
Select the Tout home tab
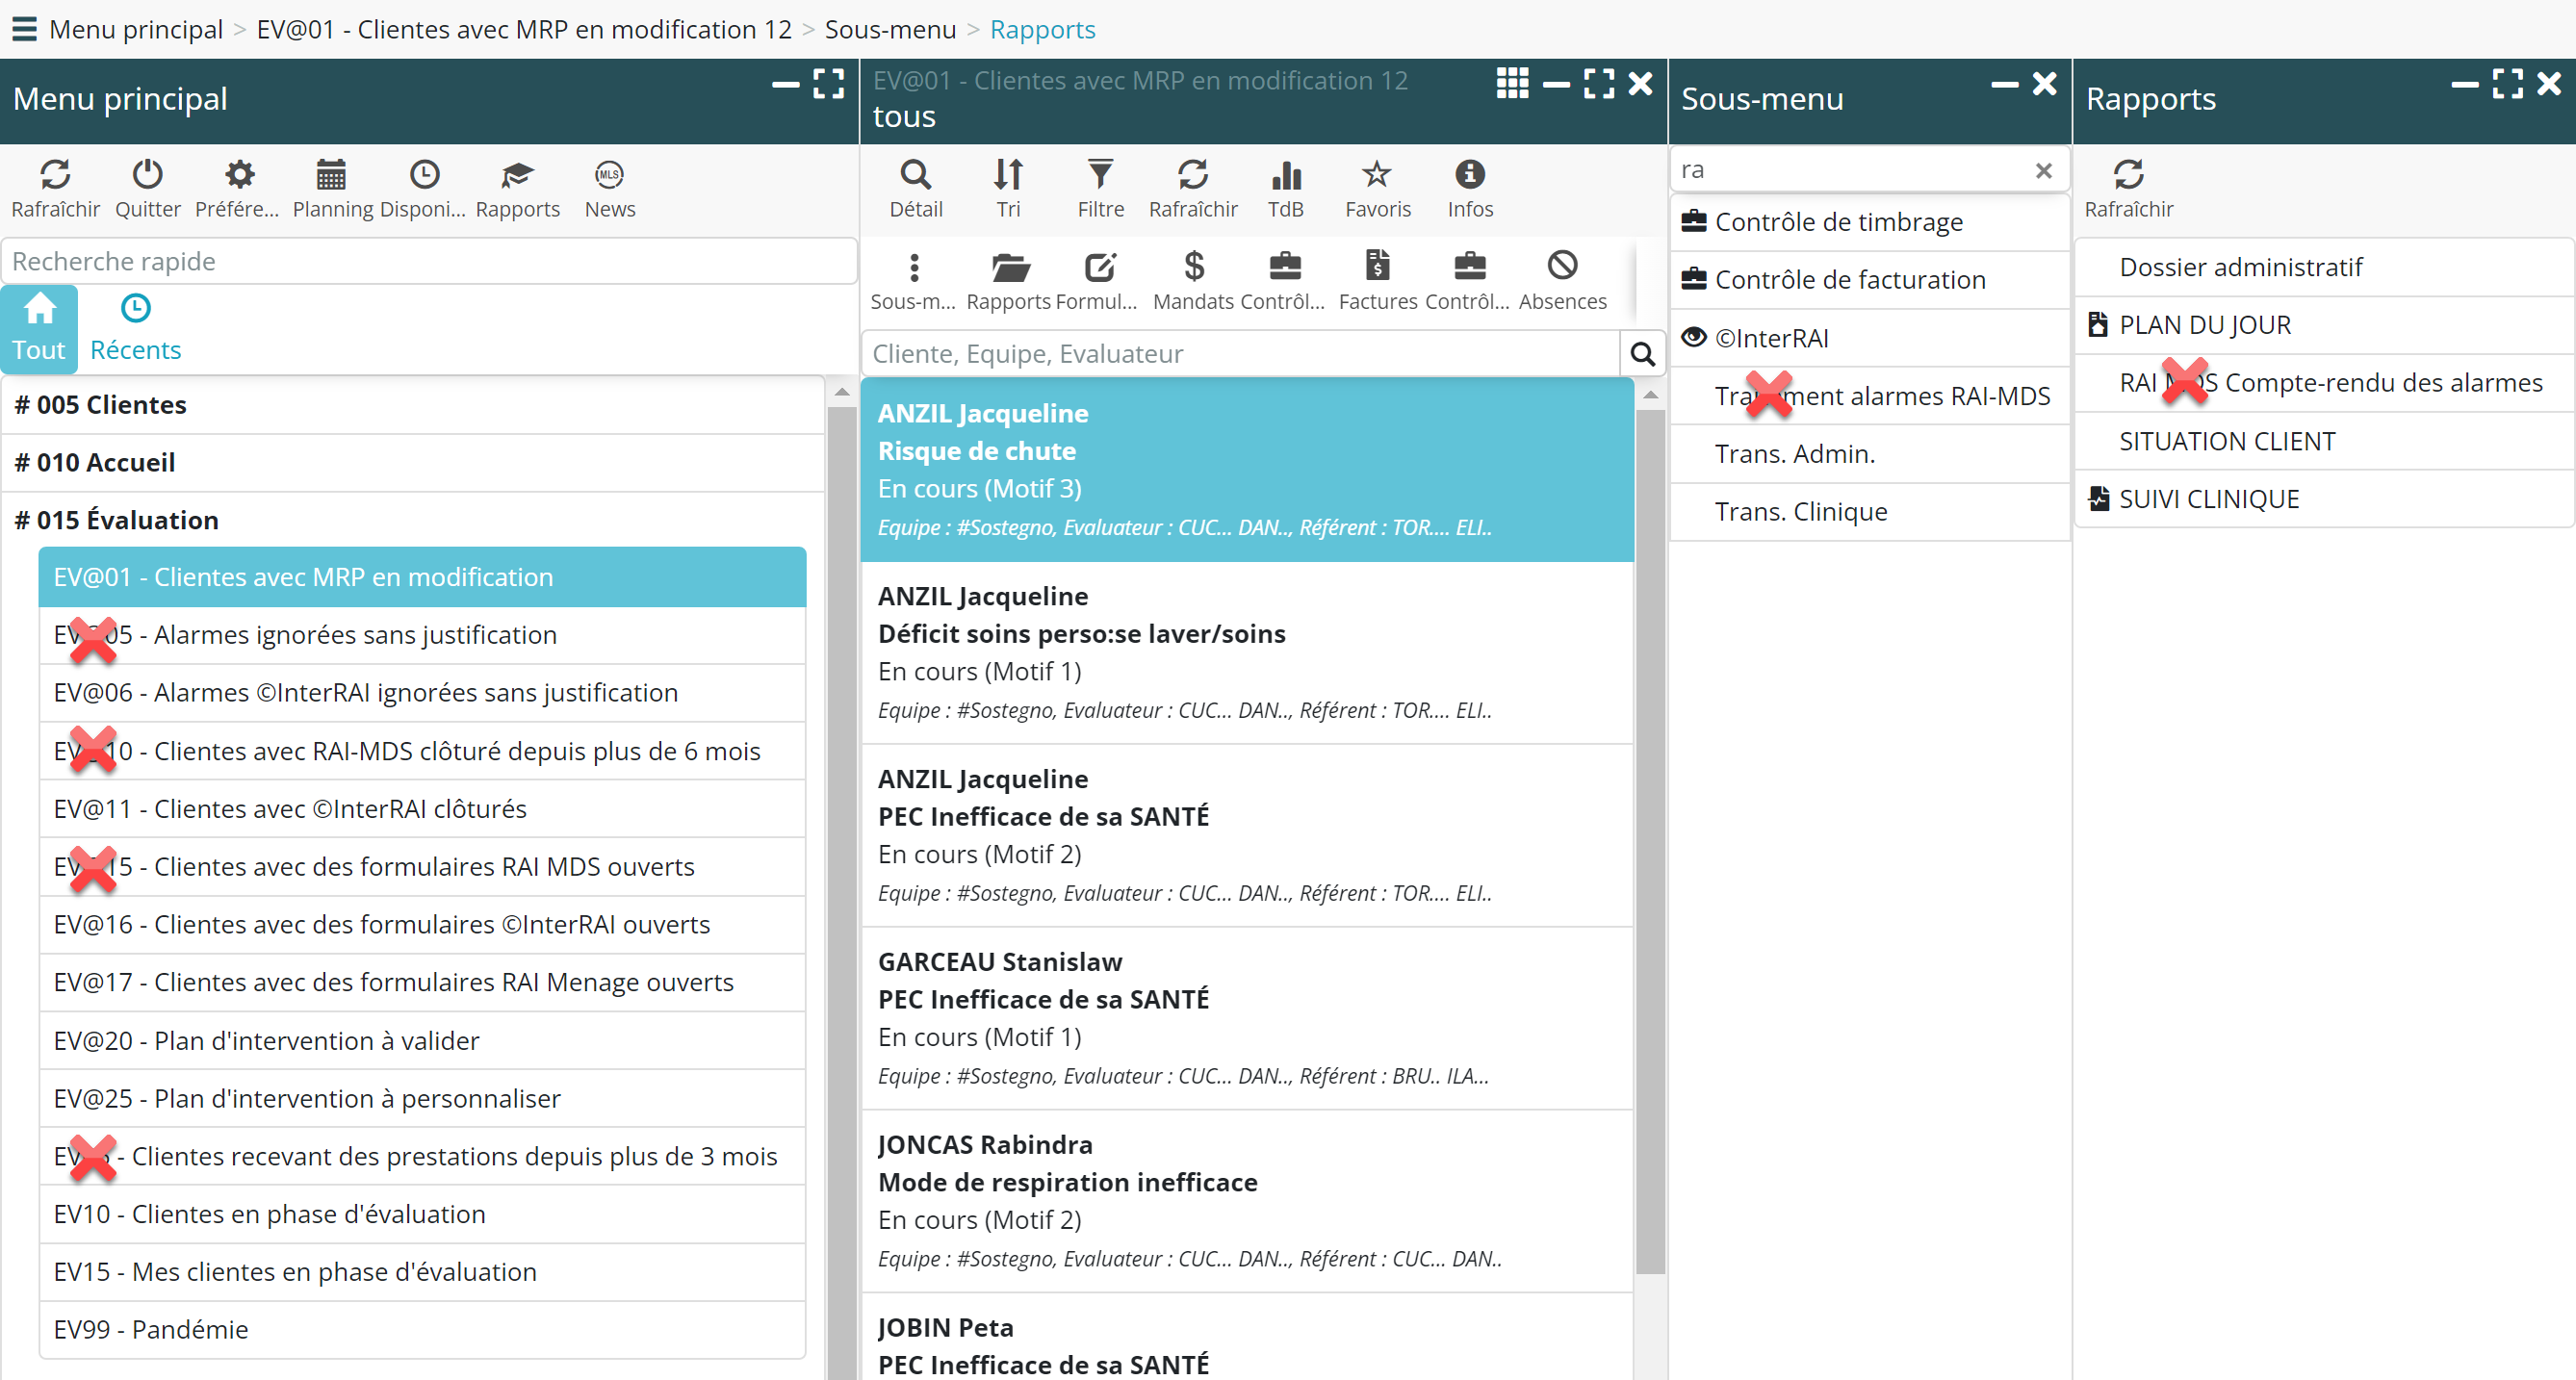click(x=39, y=328)
